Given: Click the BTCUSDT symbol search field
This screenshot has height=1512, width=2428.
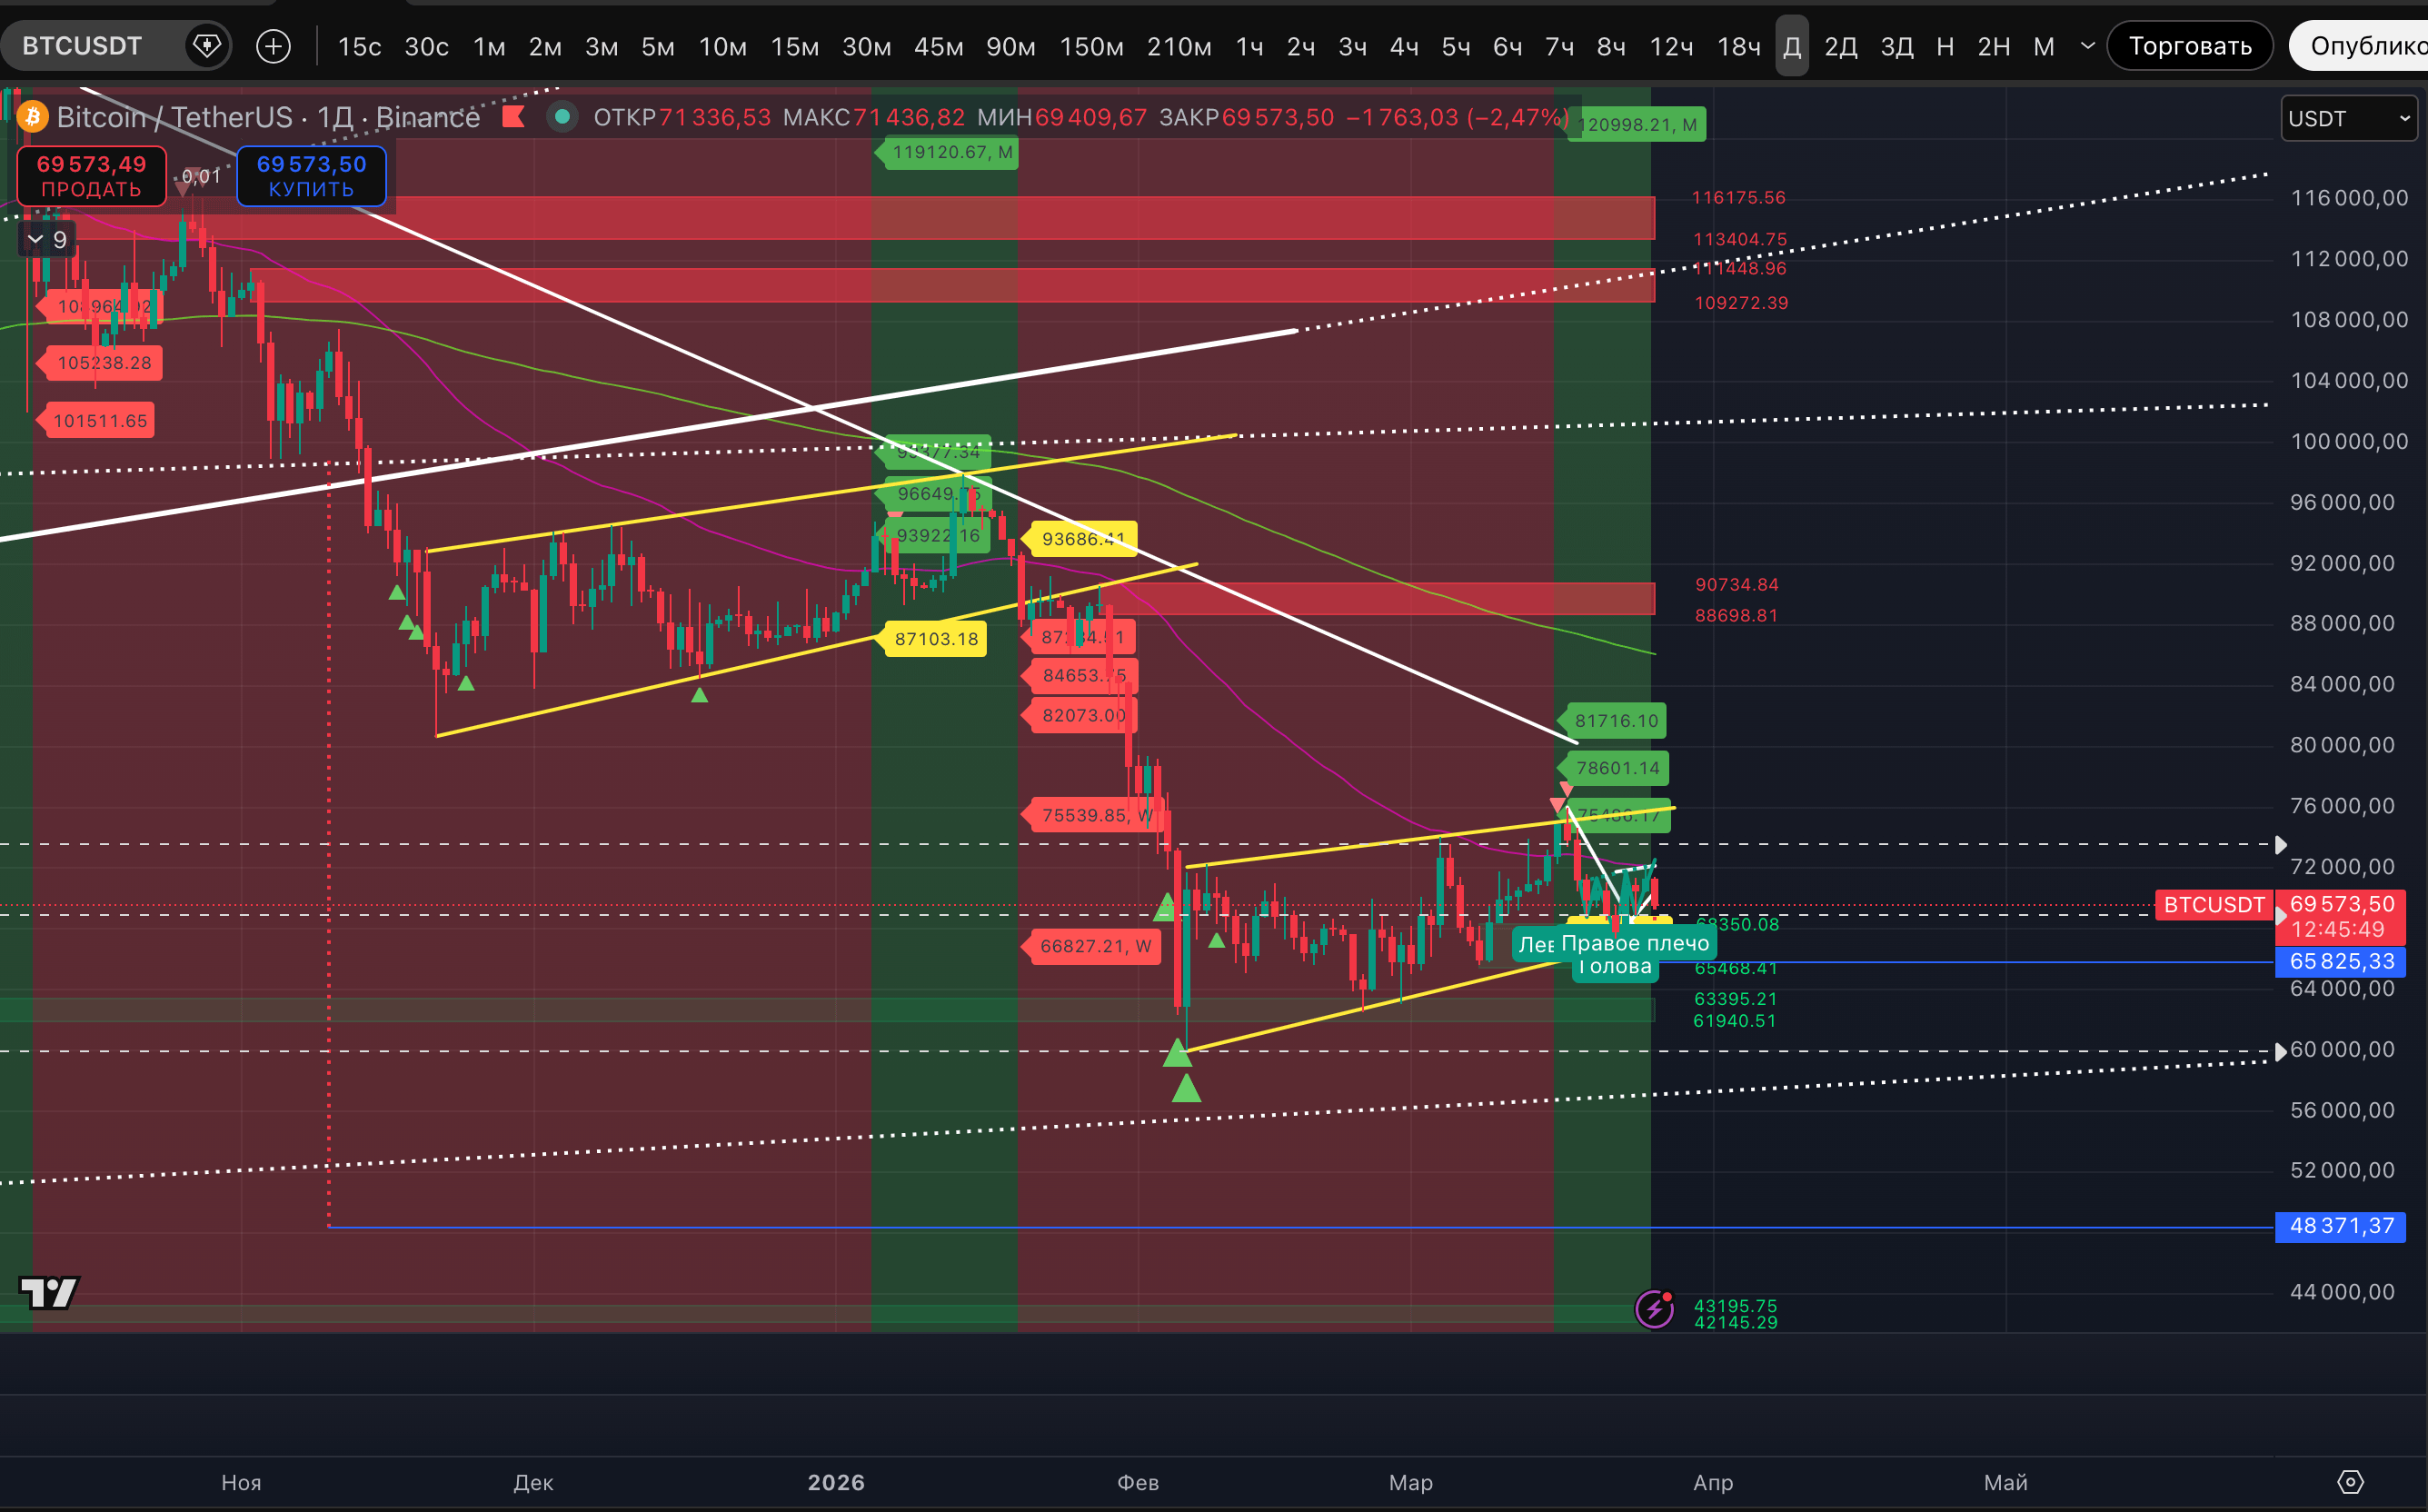Looking at the screenshot, I should (83, 46).
